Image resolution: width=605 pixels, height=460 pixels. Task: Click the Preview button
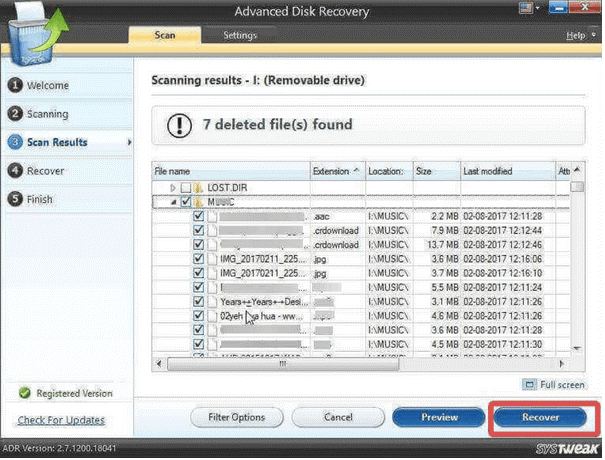439,417
